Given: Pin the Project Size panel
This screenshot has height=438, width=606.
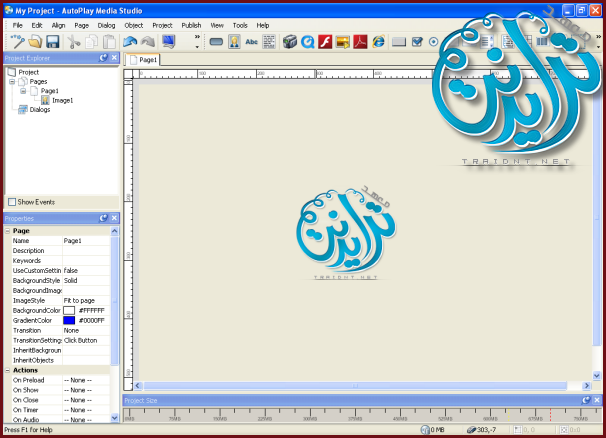Looking at the screenshot, I should 586,400.
